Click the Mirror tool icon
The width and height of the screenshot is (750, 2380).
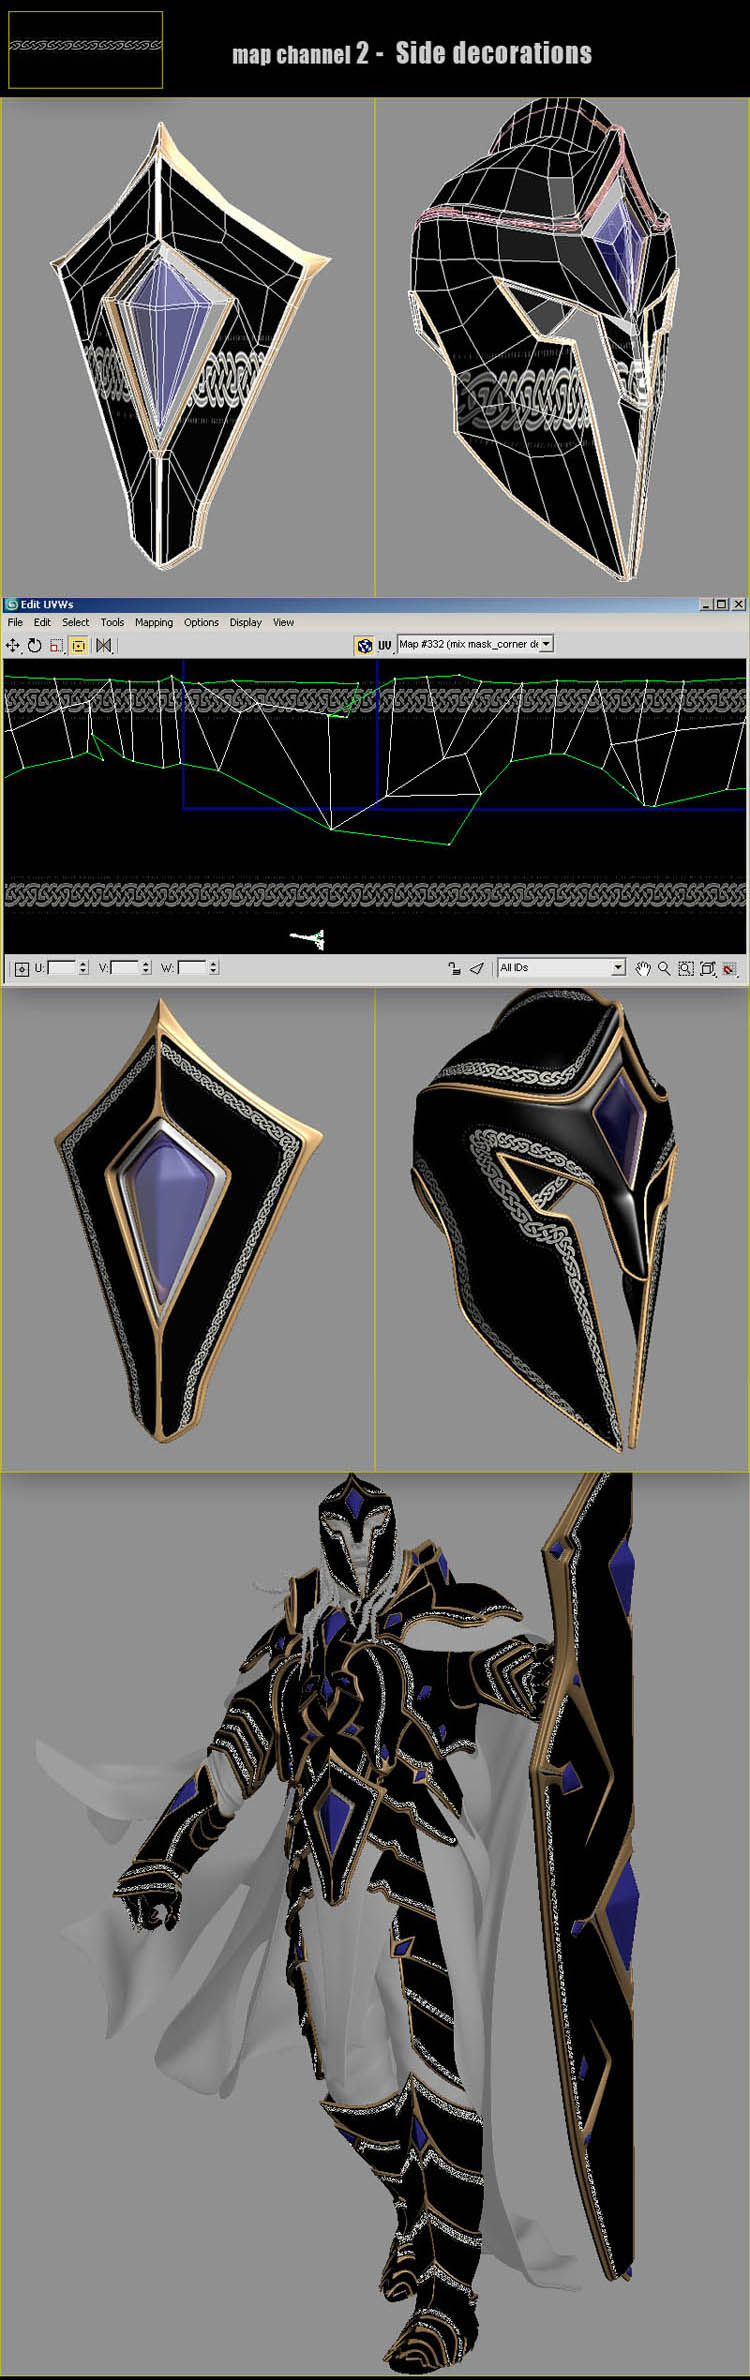point(103,645)
